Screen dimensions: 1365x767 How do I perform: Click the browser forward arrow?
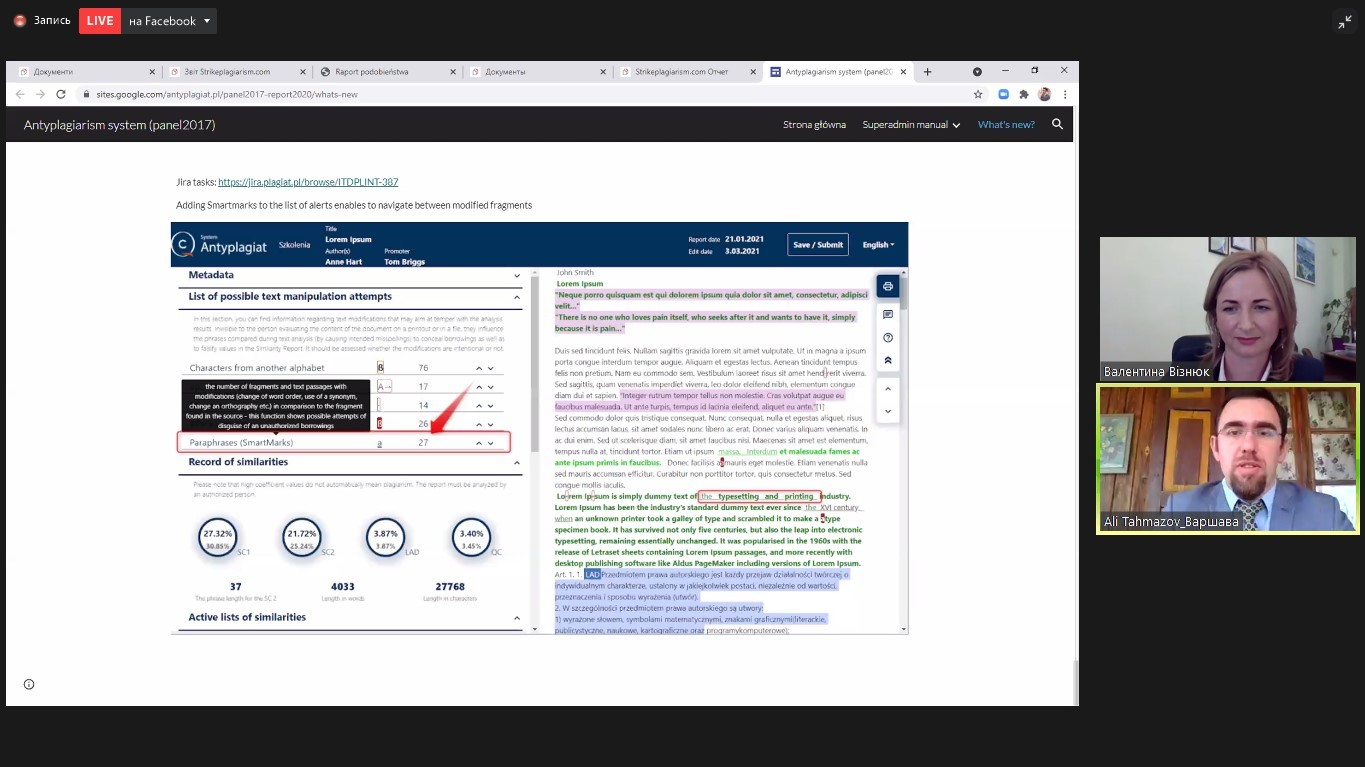pos(40,94)
